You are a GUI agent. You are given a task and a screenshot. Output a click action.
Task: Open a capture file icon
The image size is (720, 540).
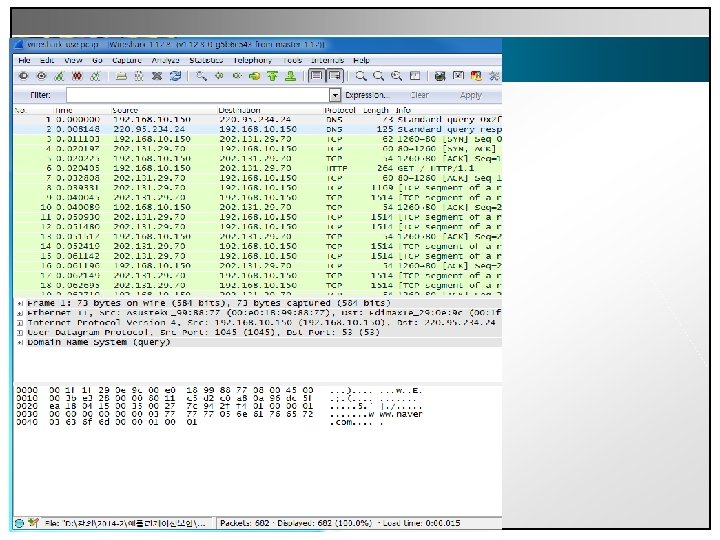(121, 76)
